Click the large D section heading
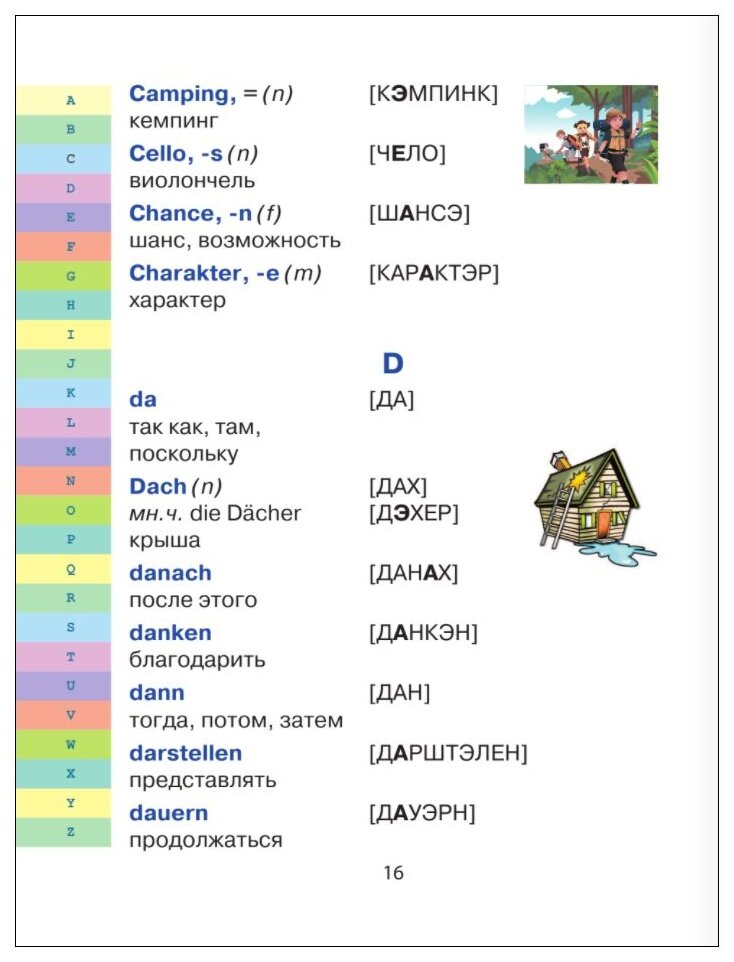This screenshot has width=734, height=962. (x=393, y=364)
